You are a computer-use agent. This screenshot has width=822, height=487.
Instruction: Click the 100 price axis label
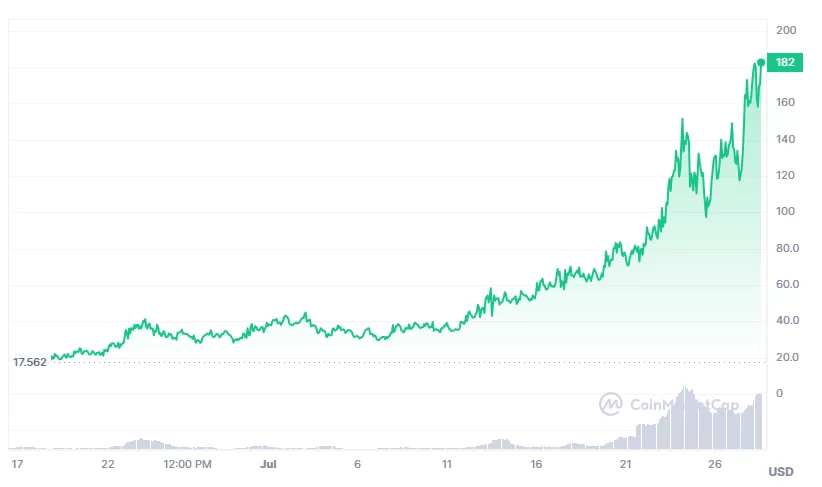pyautogui.click(x=786, y=211)
